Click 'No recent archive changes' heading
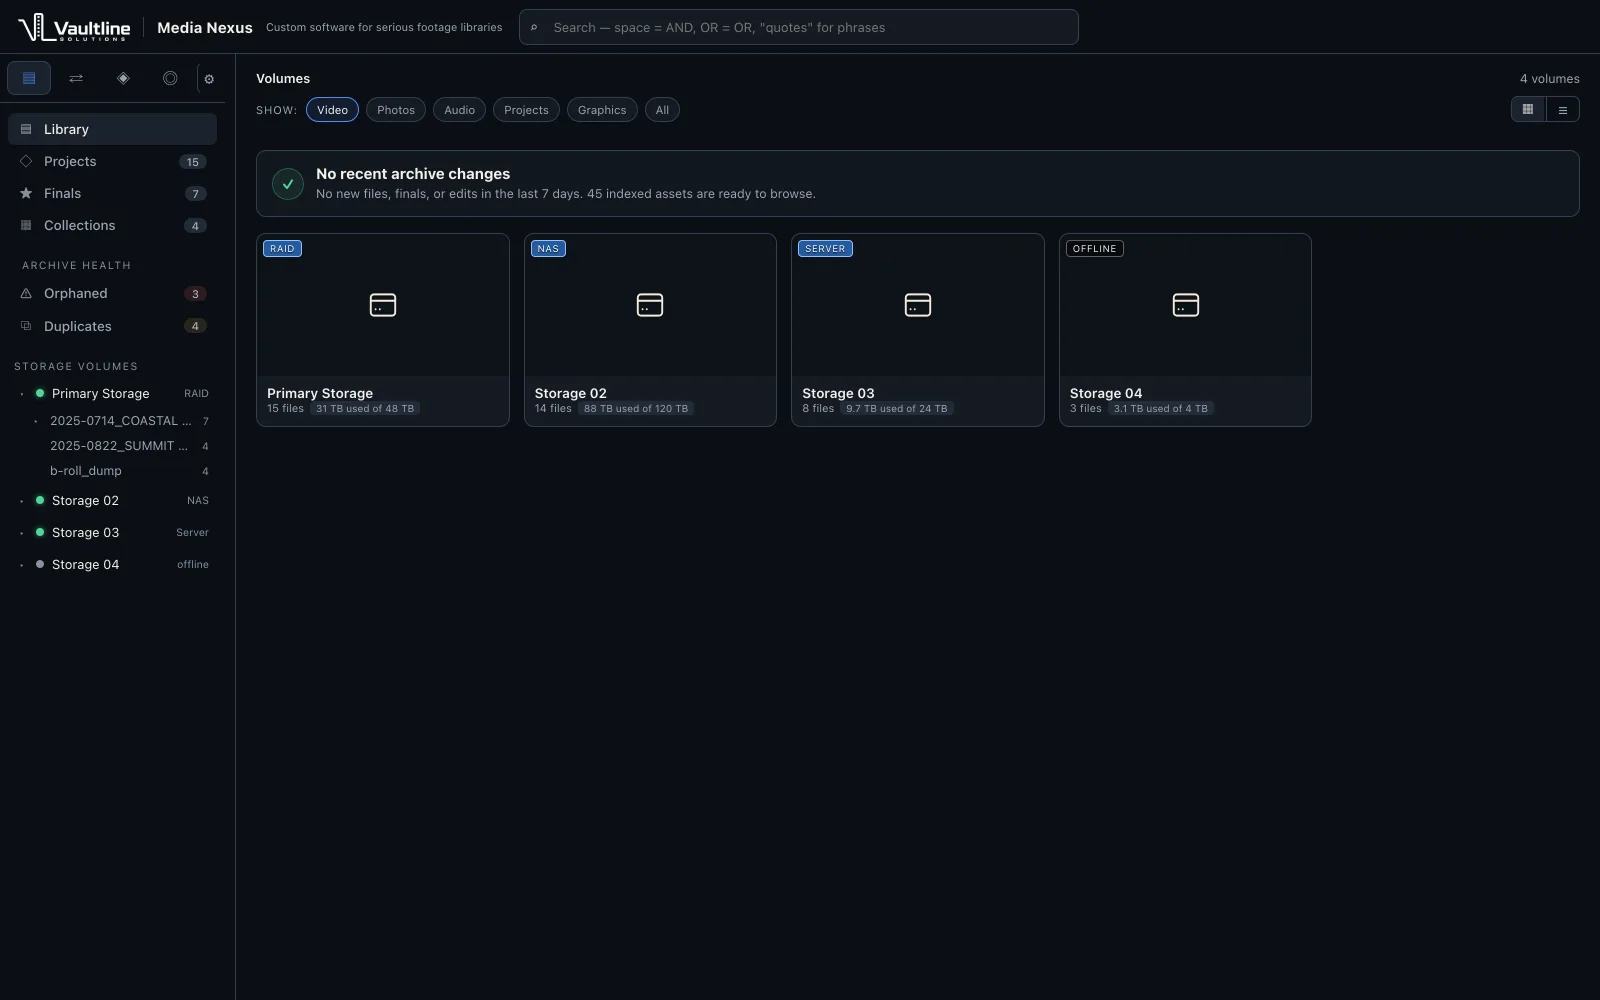Viewport: 1600px width, 1000px height. tap(413, 174)
